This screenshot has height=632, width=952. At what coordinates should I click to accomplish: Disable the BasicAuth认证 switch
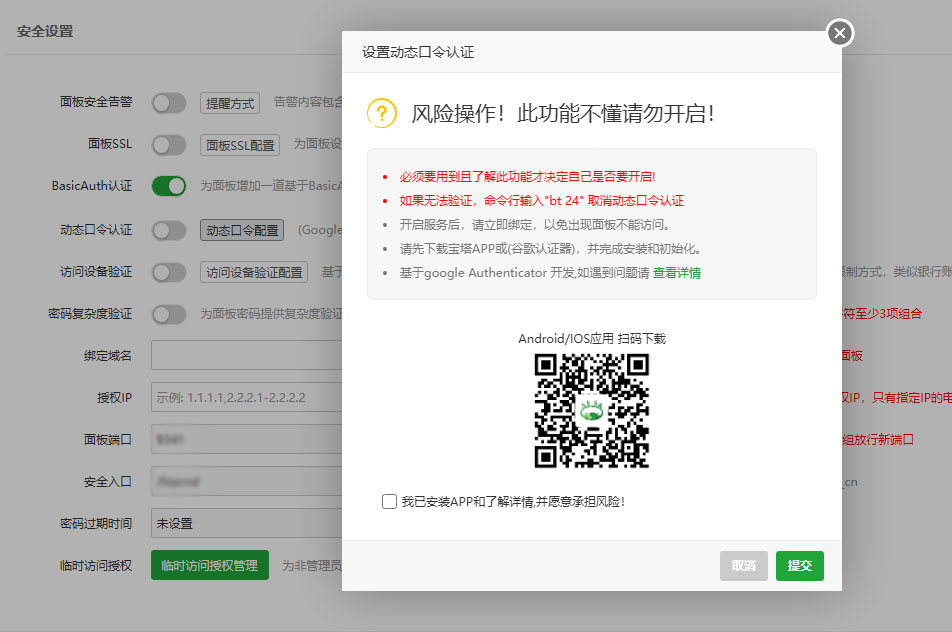coord(169,186)
